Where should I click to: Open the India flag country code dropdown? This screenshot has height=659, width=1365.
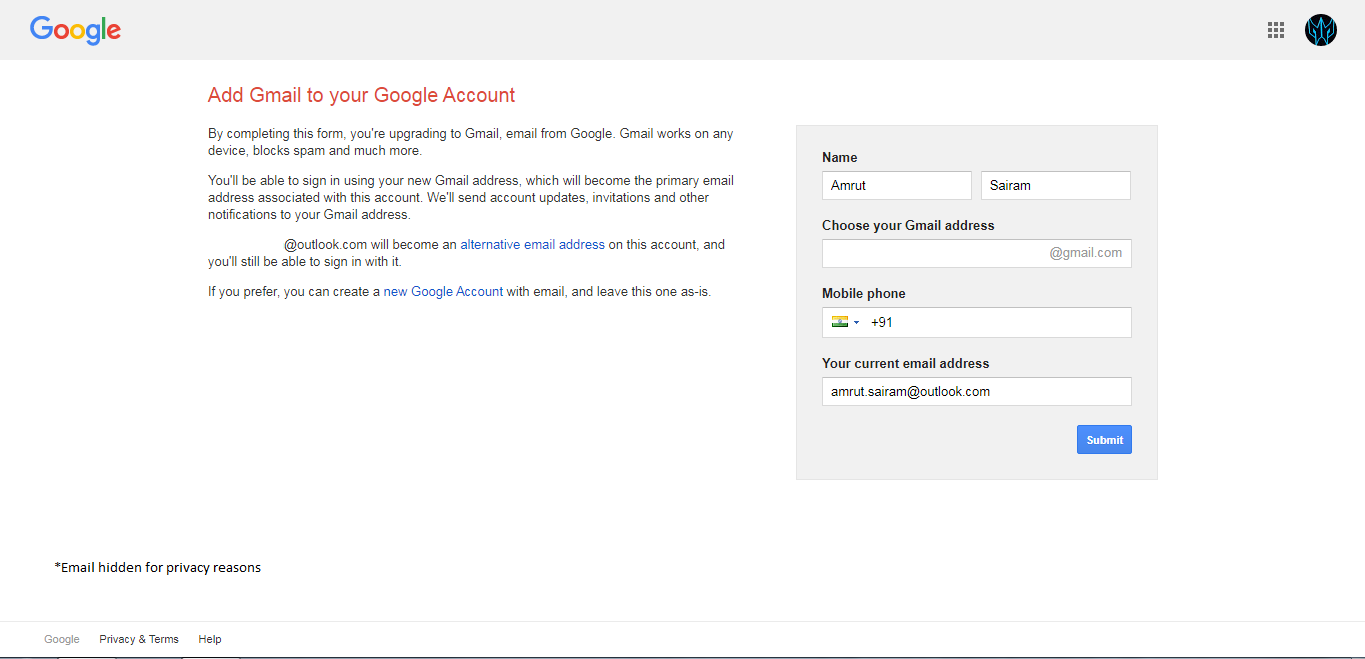tap(845, 322)
